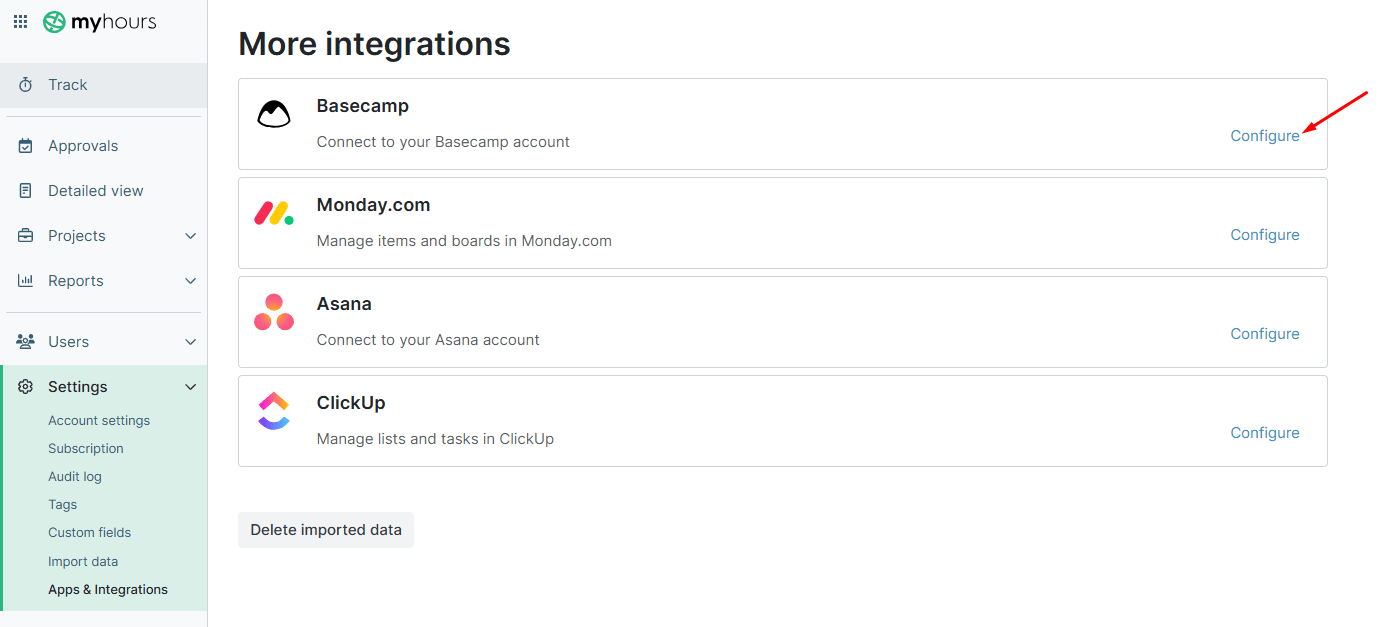Click the Delete imported data button
1398x627 pixels.
click(325, 529)
